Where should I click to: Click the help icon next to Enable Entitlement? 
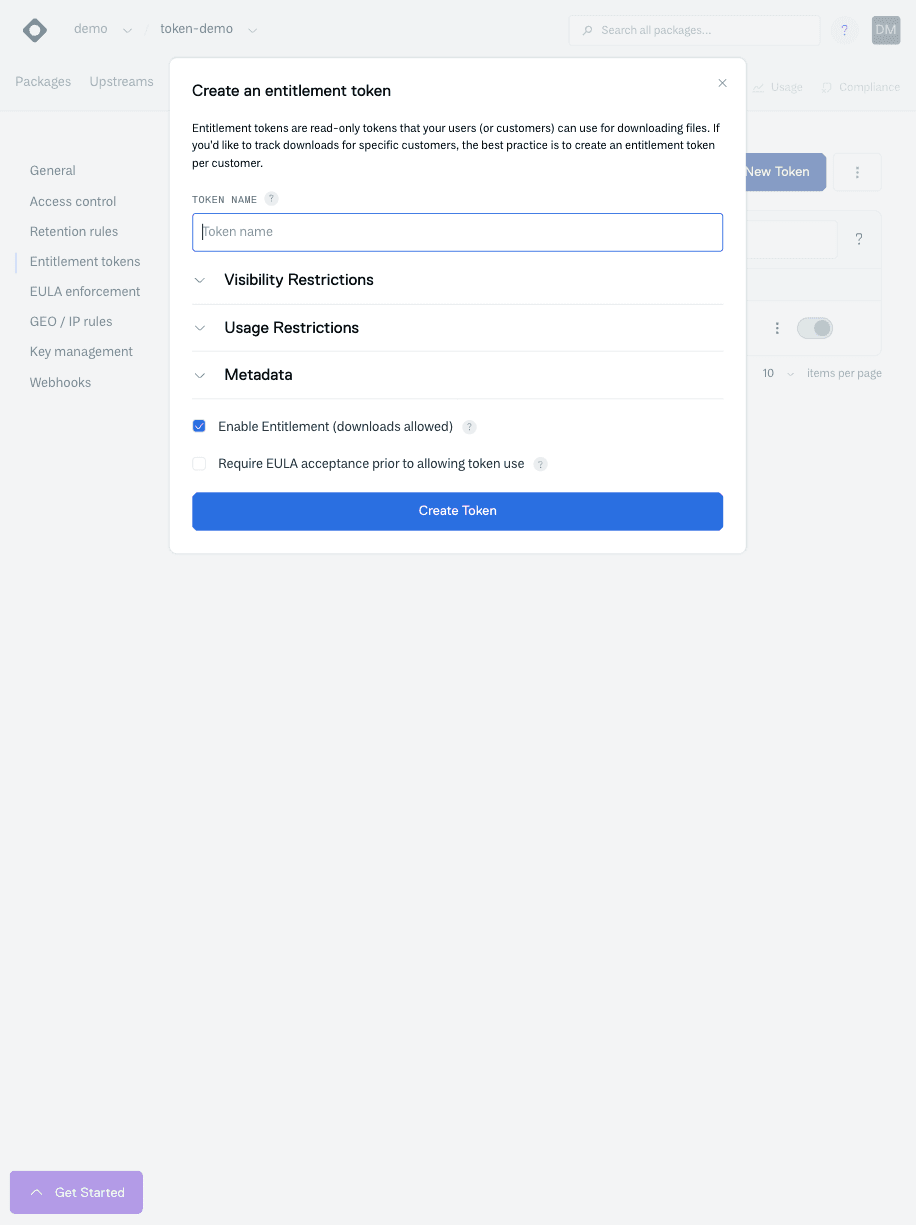coord(469,427)
